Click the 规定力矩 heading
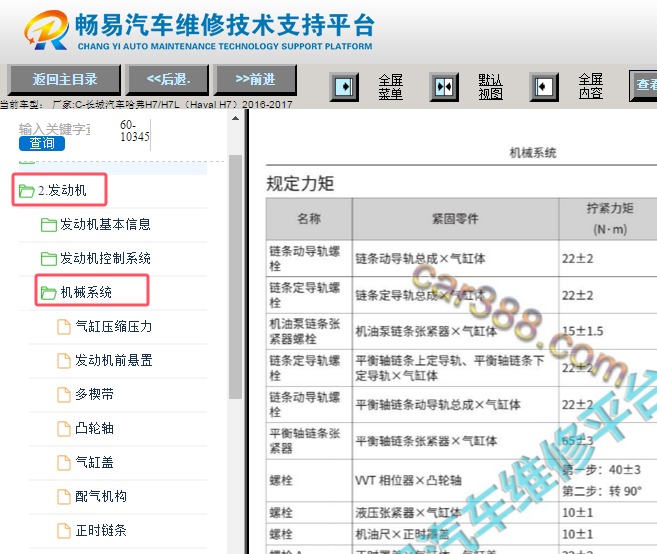 (x=300, y=184)
